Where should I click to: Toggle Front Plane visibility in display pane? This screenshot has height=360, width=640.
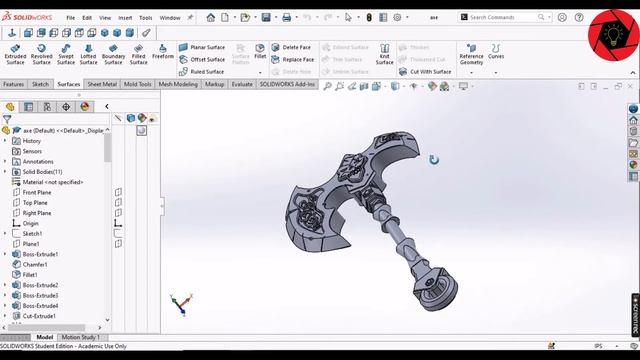coord(118,192)
